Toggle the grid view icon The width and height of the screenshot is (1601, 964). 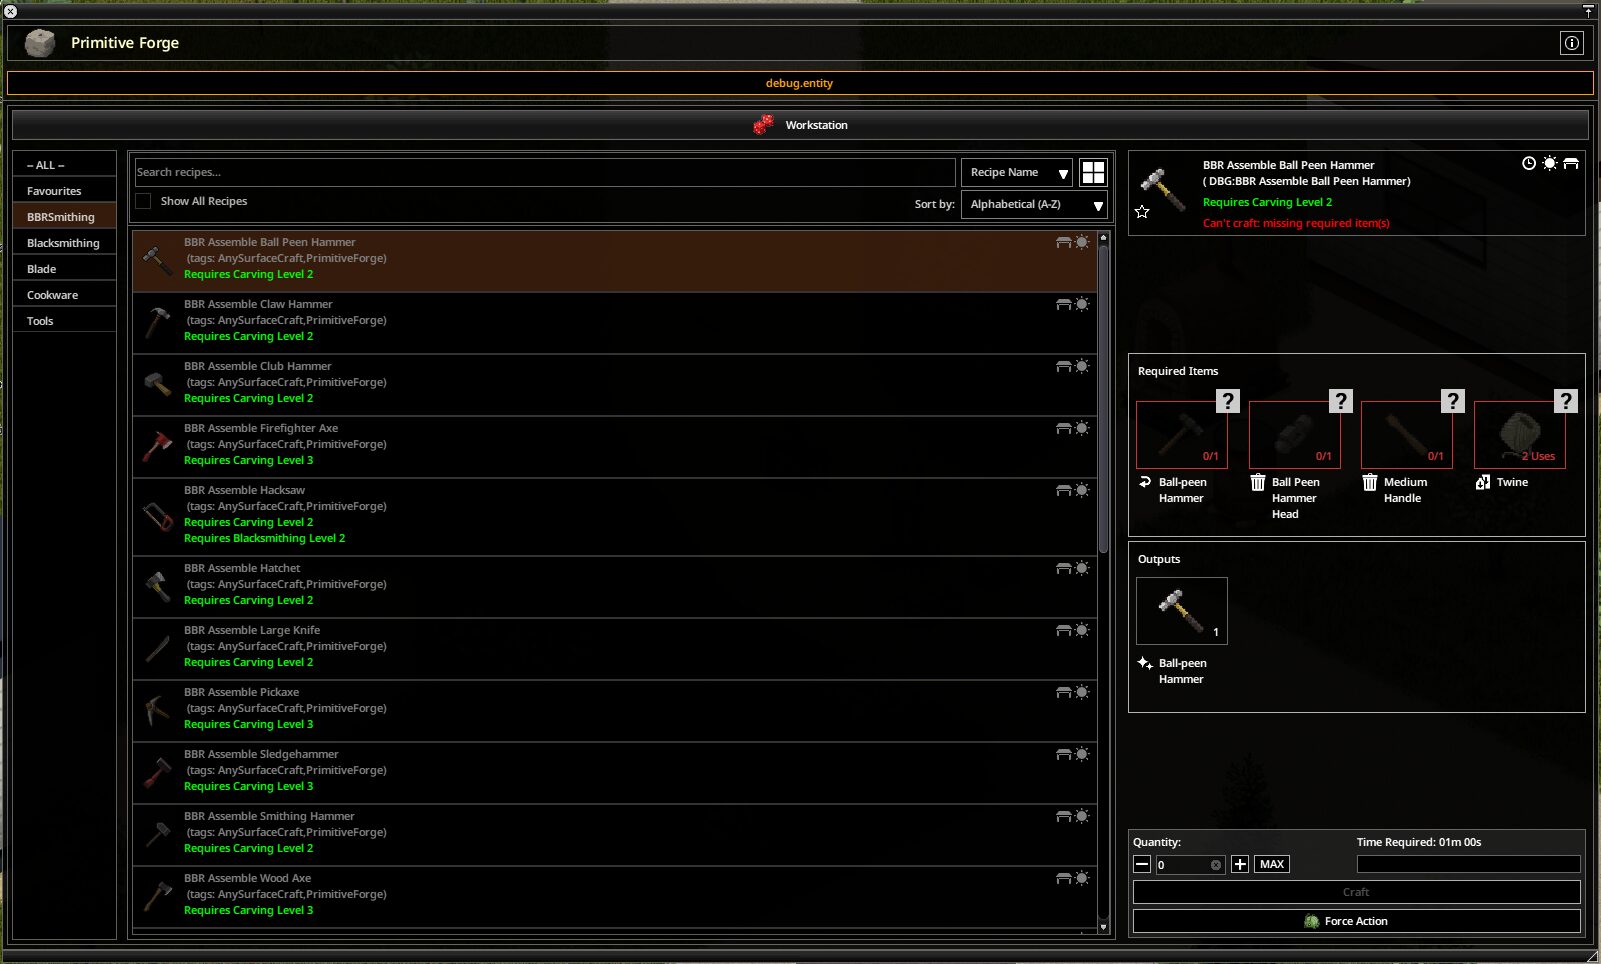click(1094, 172)
